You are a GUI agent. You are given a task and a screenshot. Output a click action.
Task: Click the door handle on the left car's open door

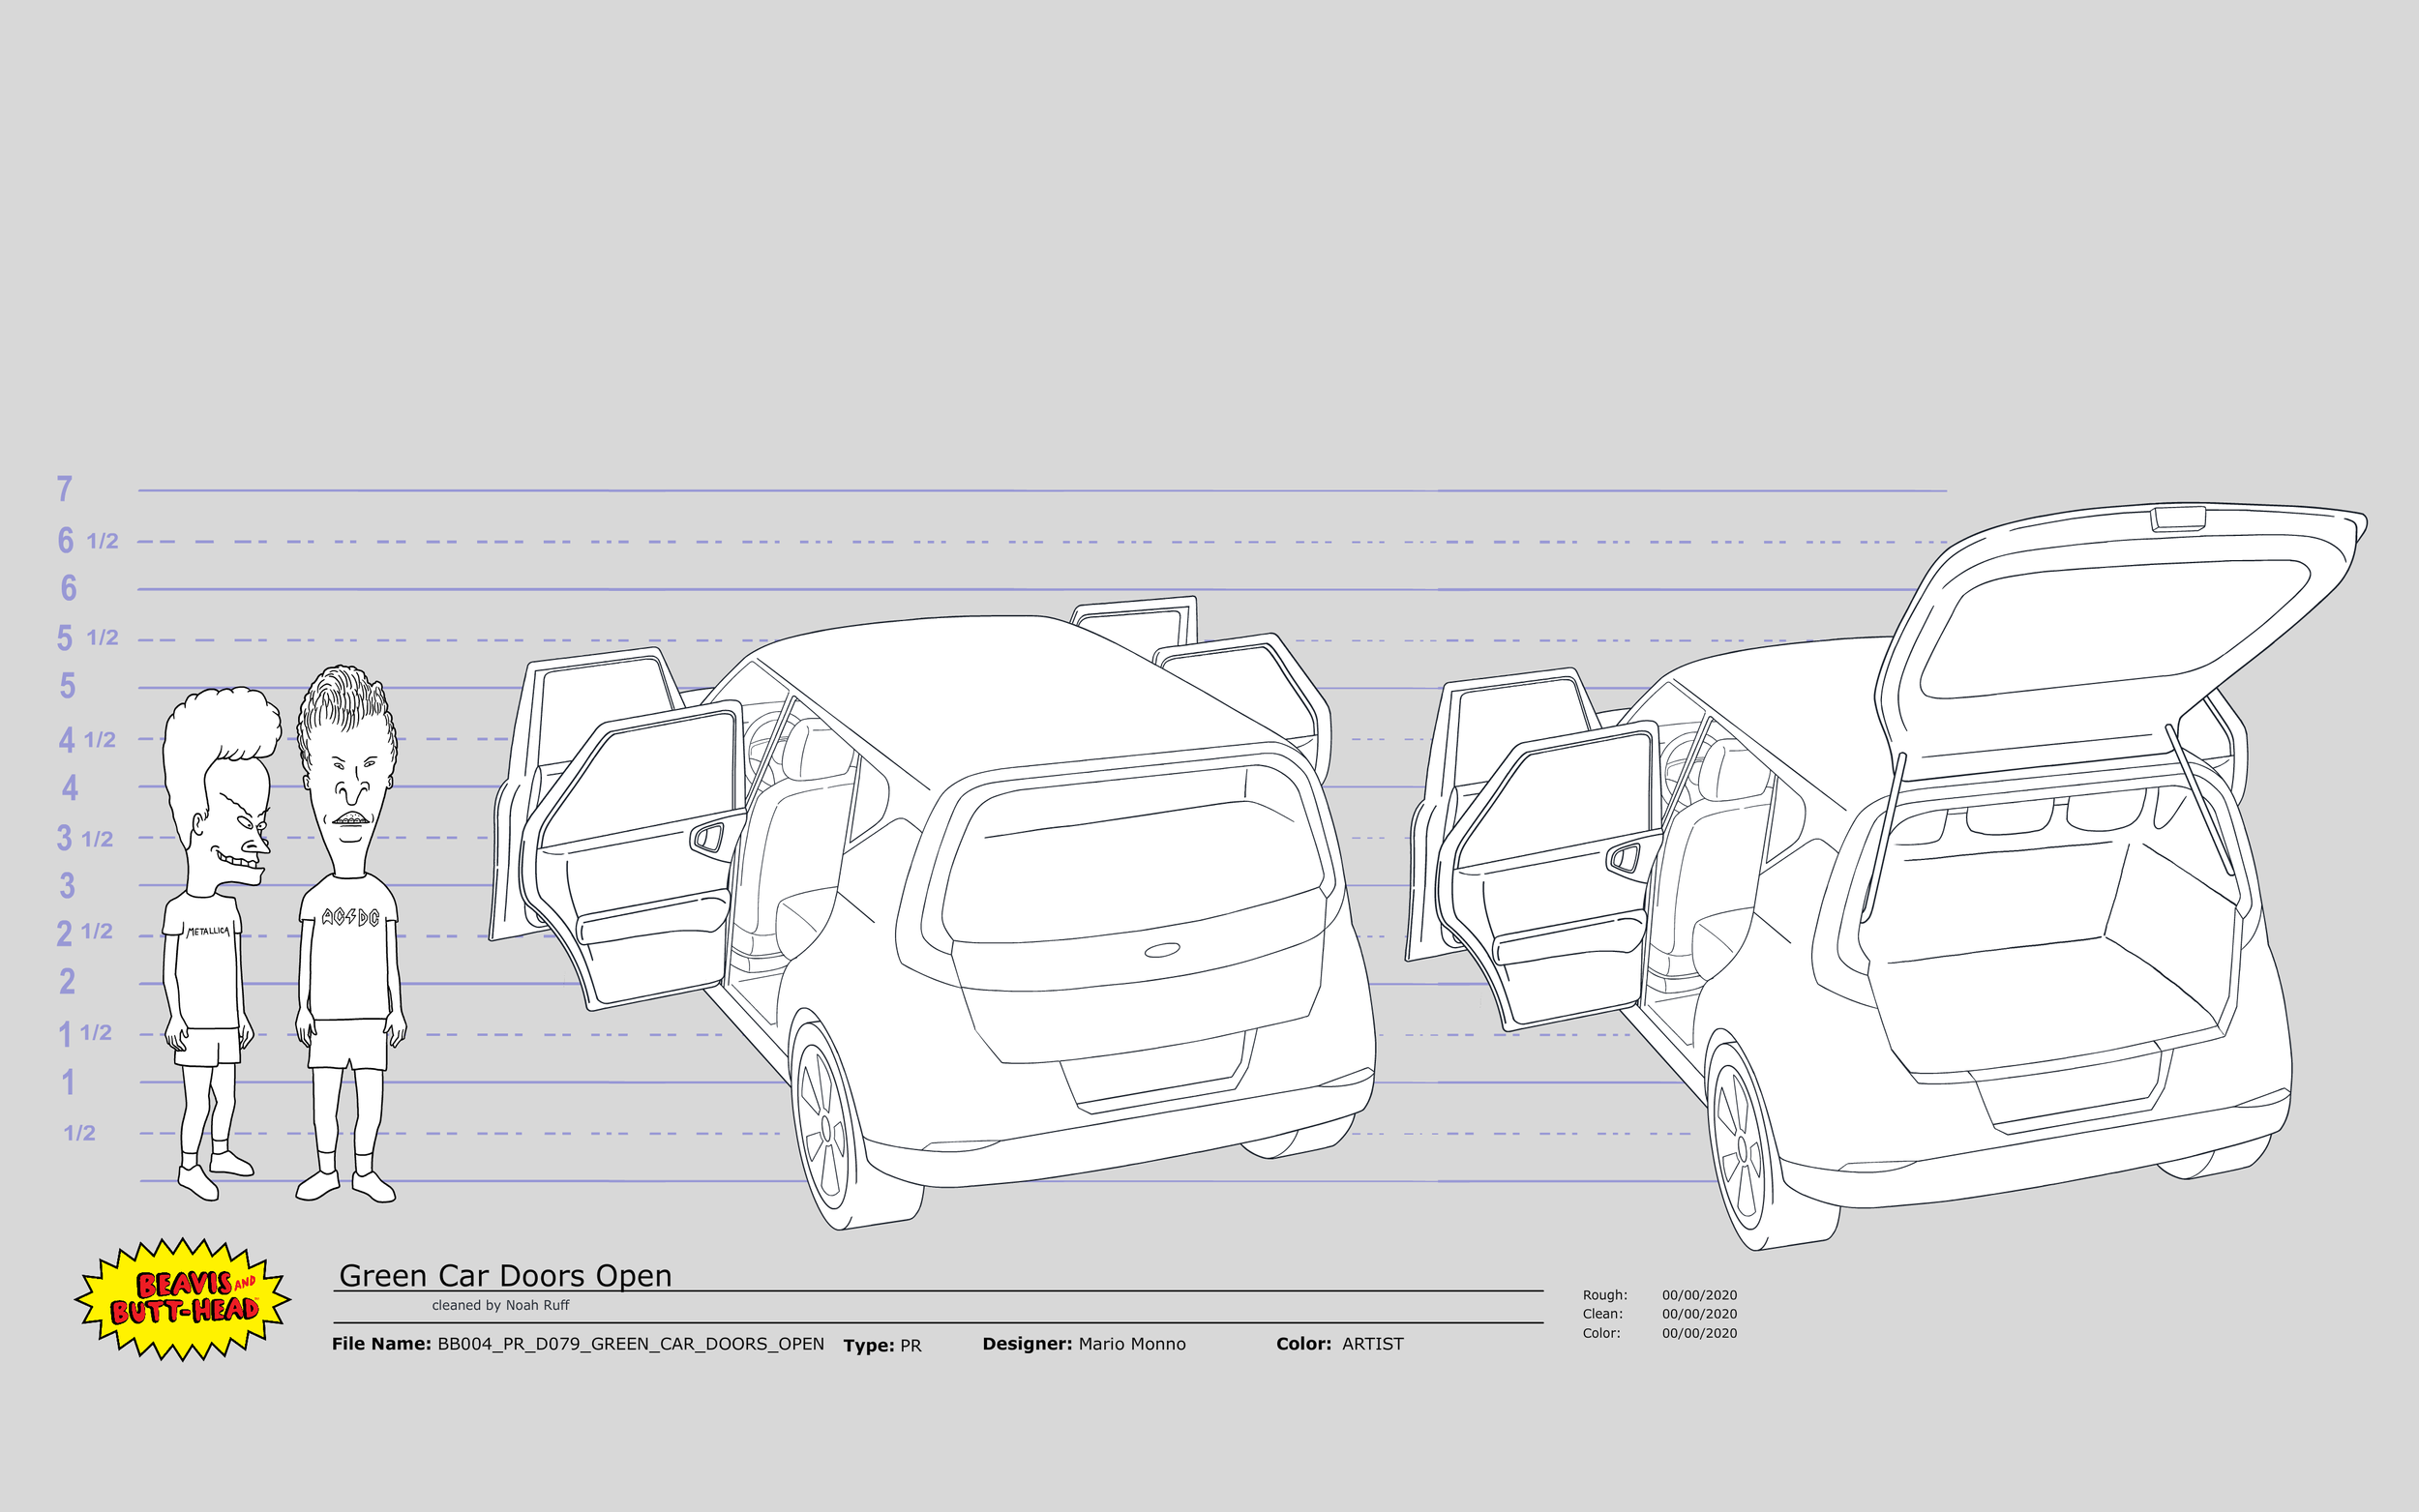tap(708, 837)
